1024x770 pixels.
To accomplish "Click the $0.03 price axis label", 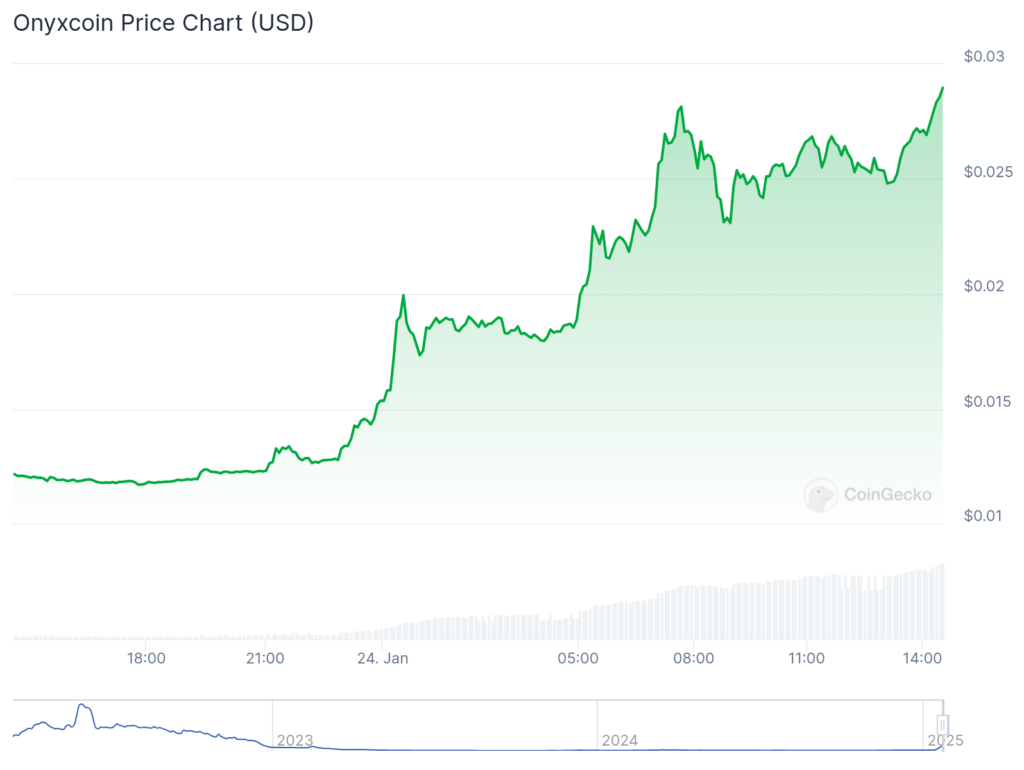I will pyautogui.click(x=984, y=56).
